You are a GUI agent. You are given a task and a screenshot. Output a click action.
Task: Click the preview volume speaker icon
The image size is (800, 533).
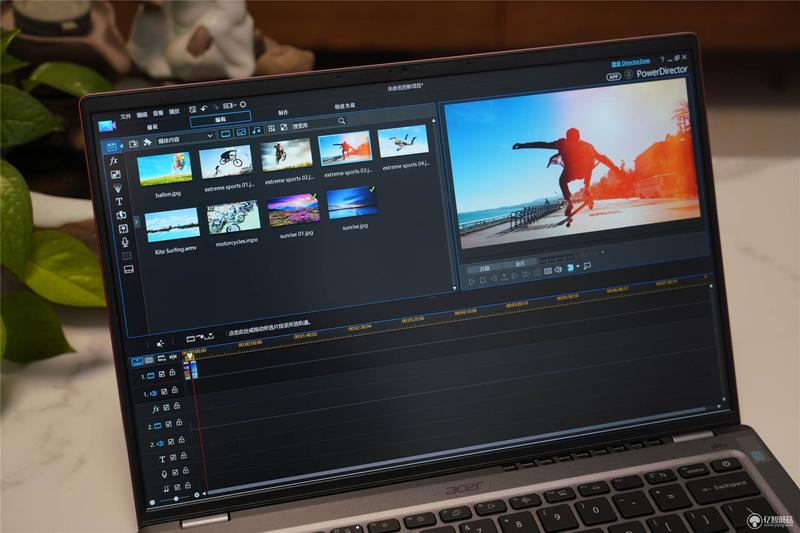pyautogui.click(x=559, y=269)
